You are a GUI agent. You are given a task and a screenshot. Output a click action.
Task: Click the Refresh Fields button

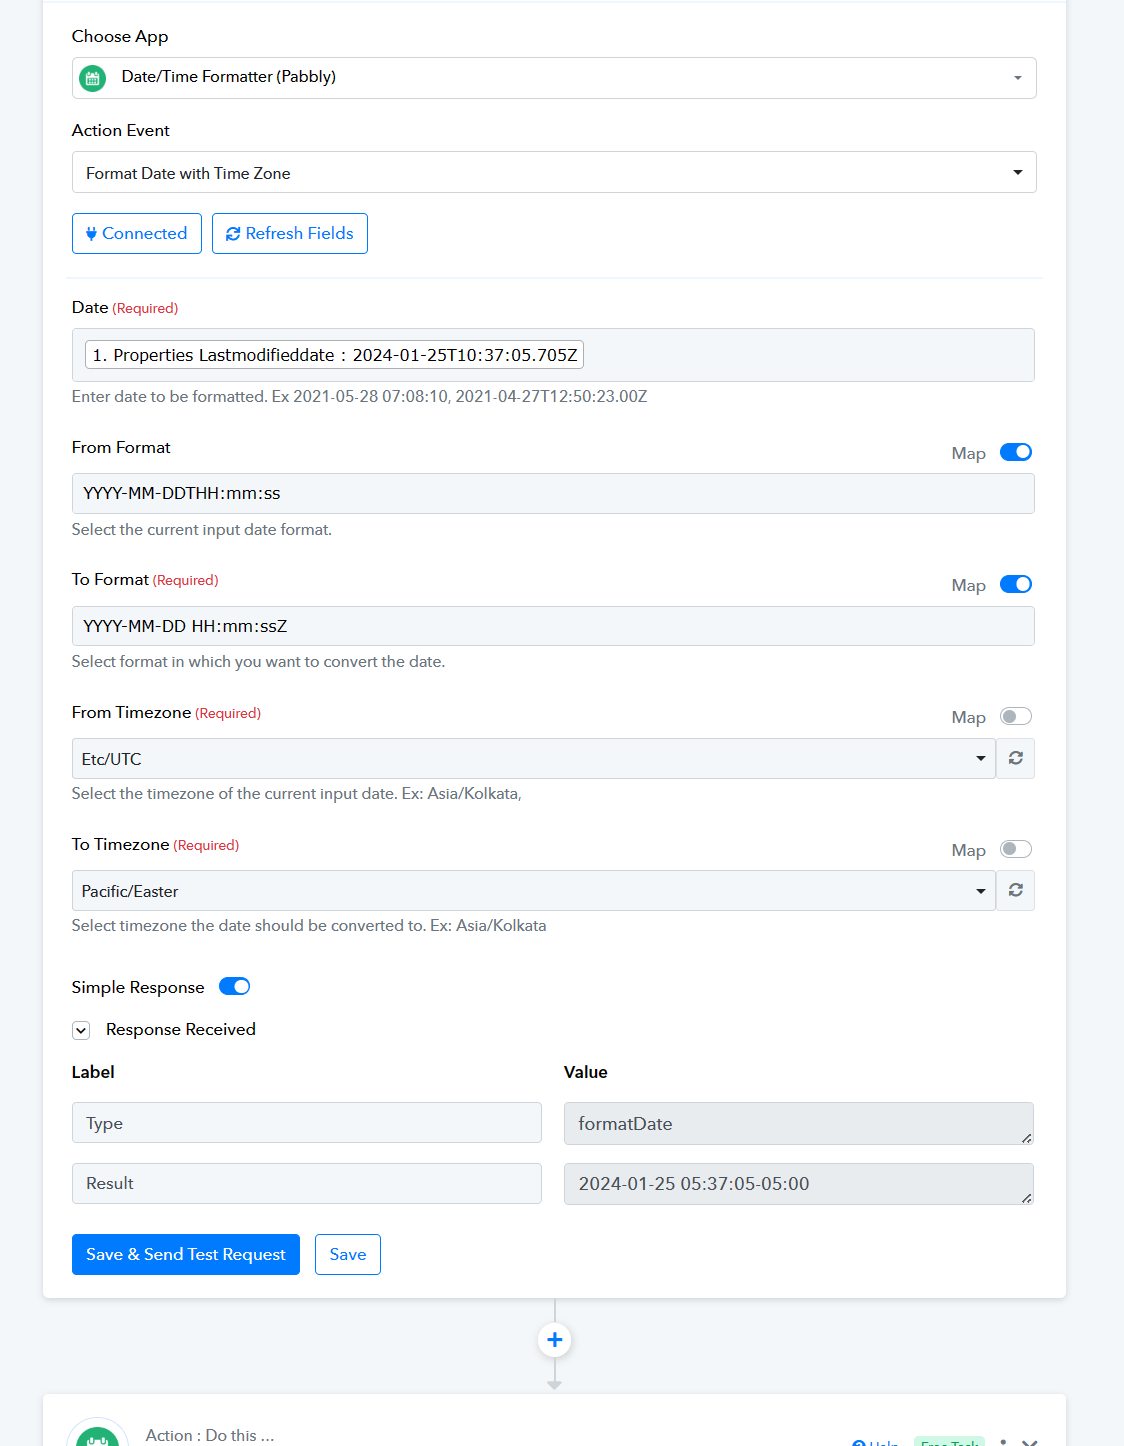pos(290,233)
